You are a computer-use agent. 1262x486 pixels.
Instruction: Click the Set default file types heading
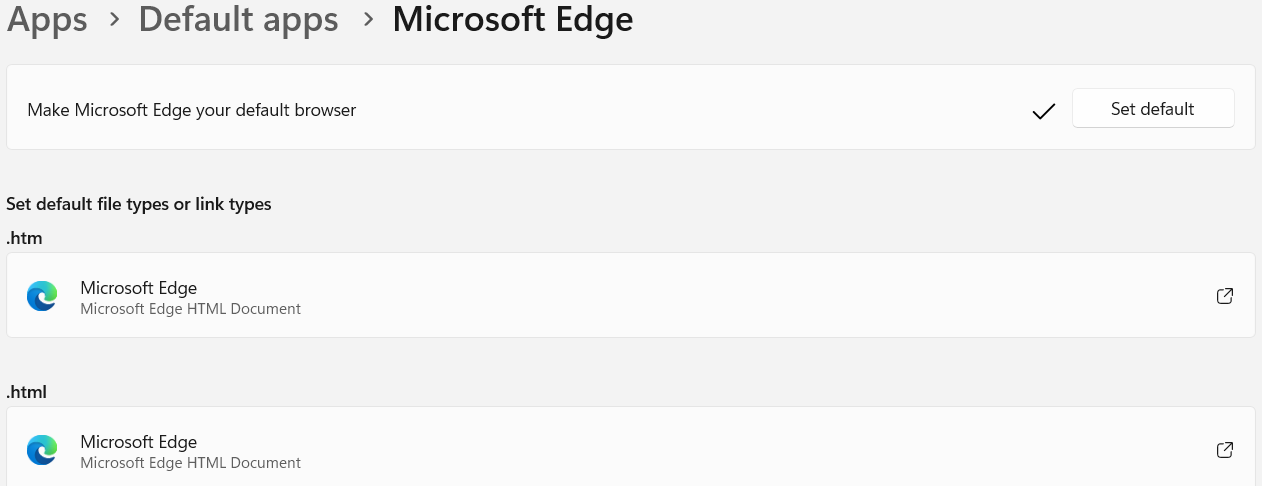(x=139, y=204)
